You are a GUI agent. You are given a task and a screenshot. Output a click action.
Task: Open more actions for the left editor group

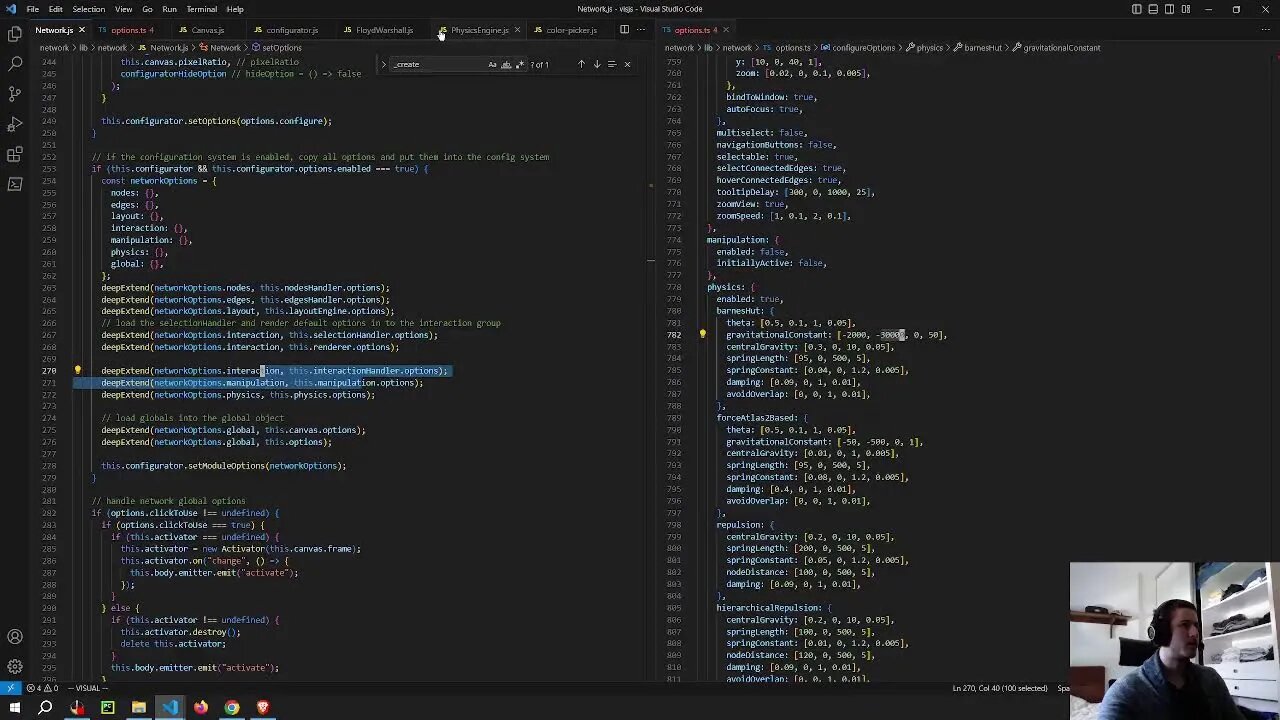pos(639,30)
